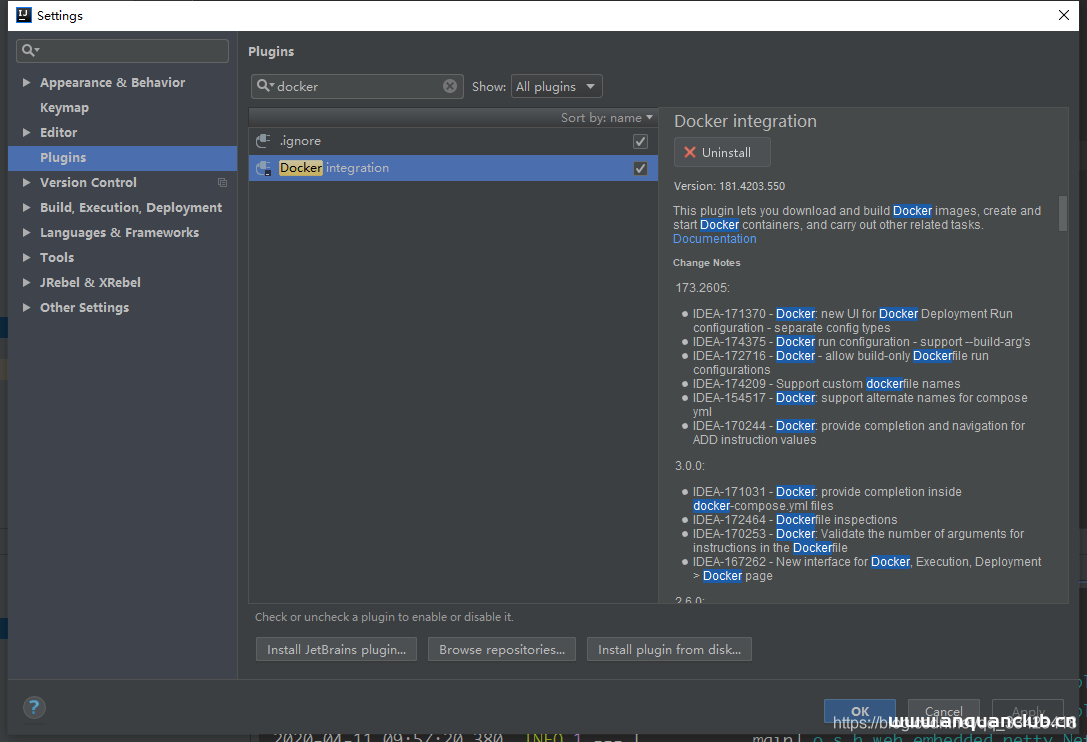Click the JRebel & XRebel label
This screenshot has width=1087, height=742.
coord(90,282)
